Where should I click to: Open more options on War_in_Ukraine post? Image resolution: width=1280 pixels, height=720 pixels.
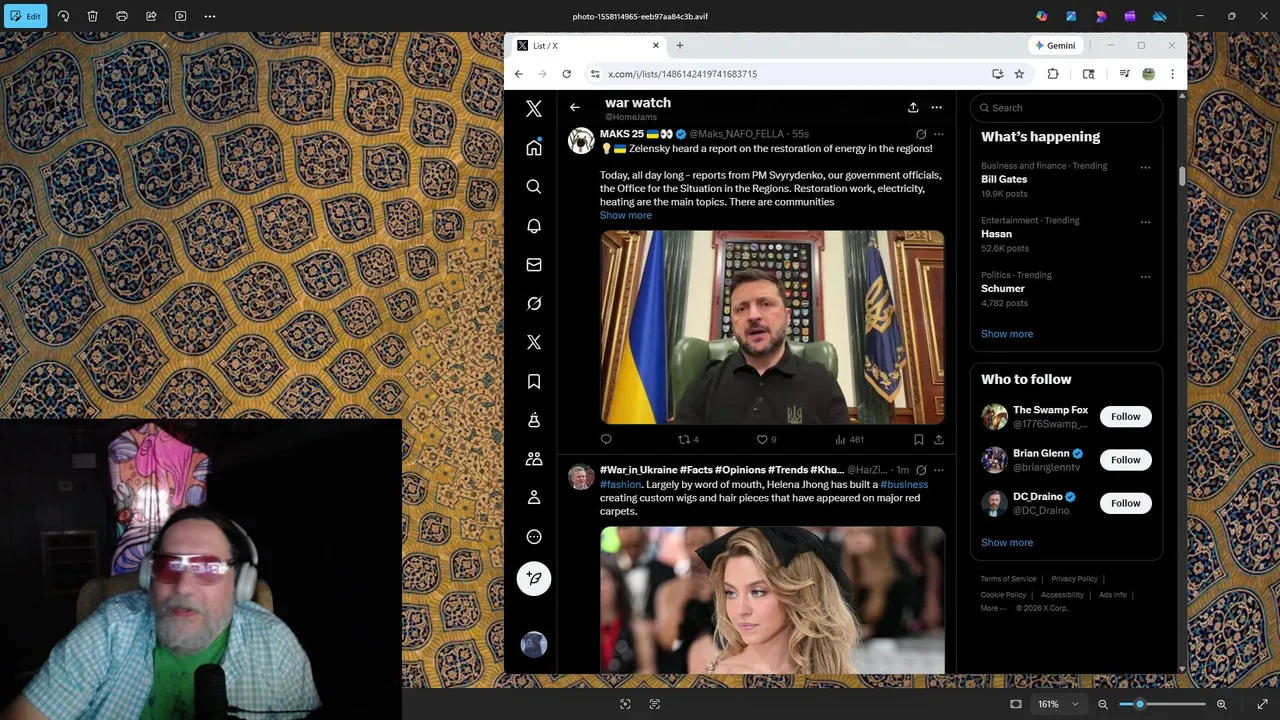point(938,470)
